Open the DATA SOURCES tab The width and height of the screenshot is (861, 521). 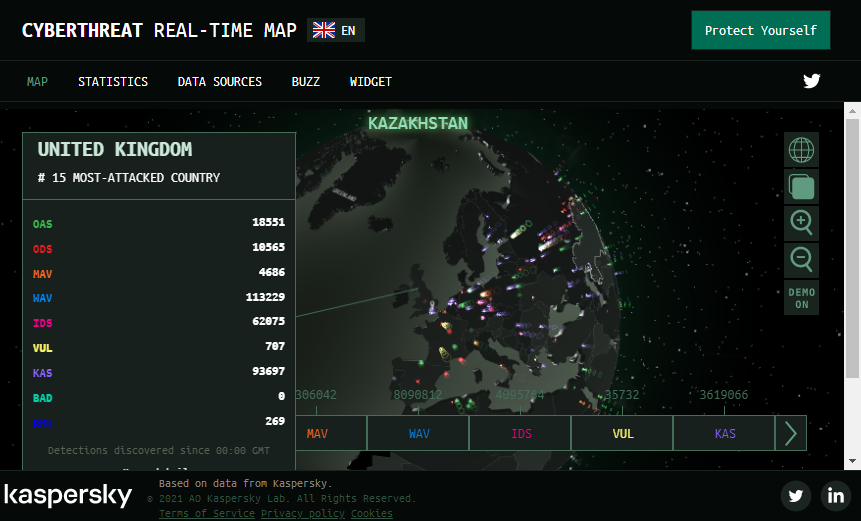[220, 82]
